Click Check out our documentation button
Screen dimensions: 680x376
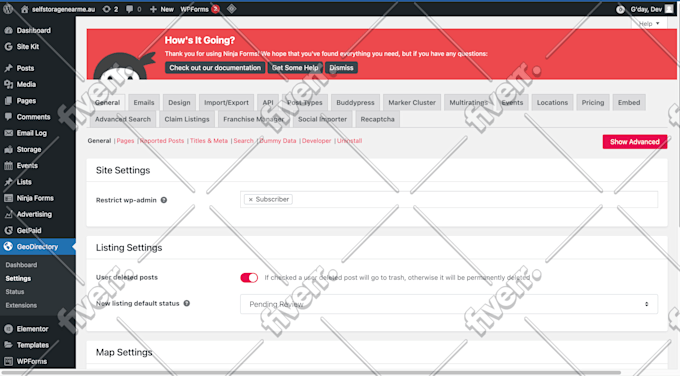coord(215,68)
